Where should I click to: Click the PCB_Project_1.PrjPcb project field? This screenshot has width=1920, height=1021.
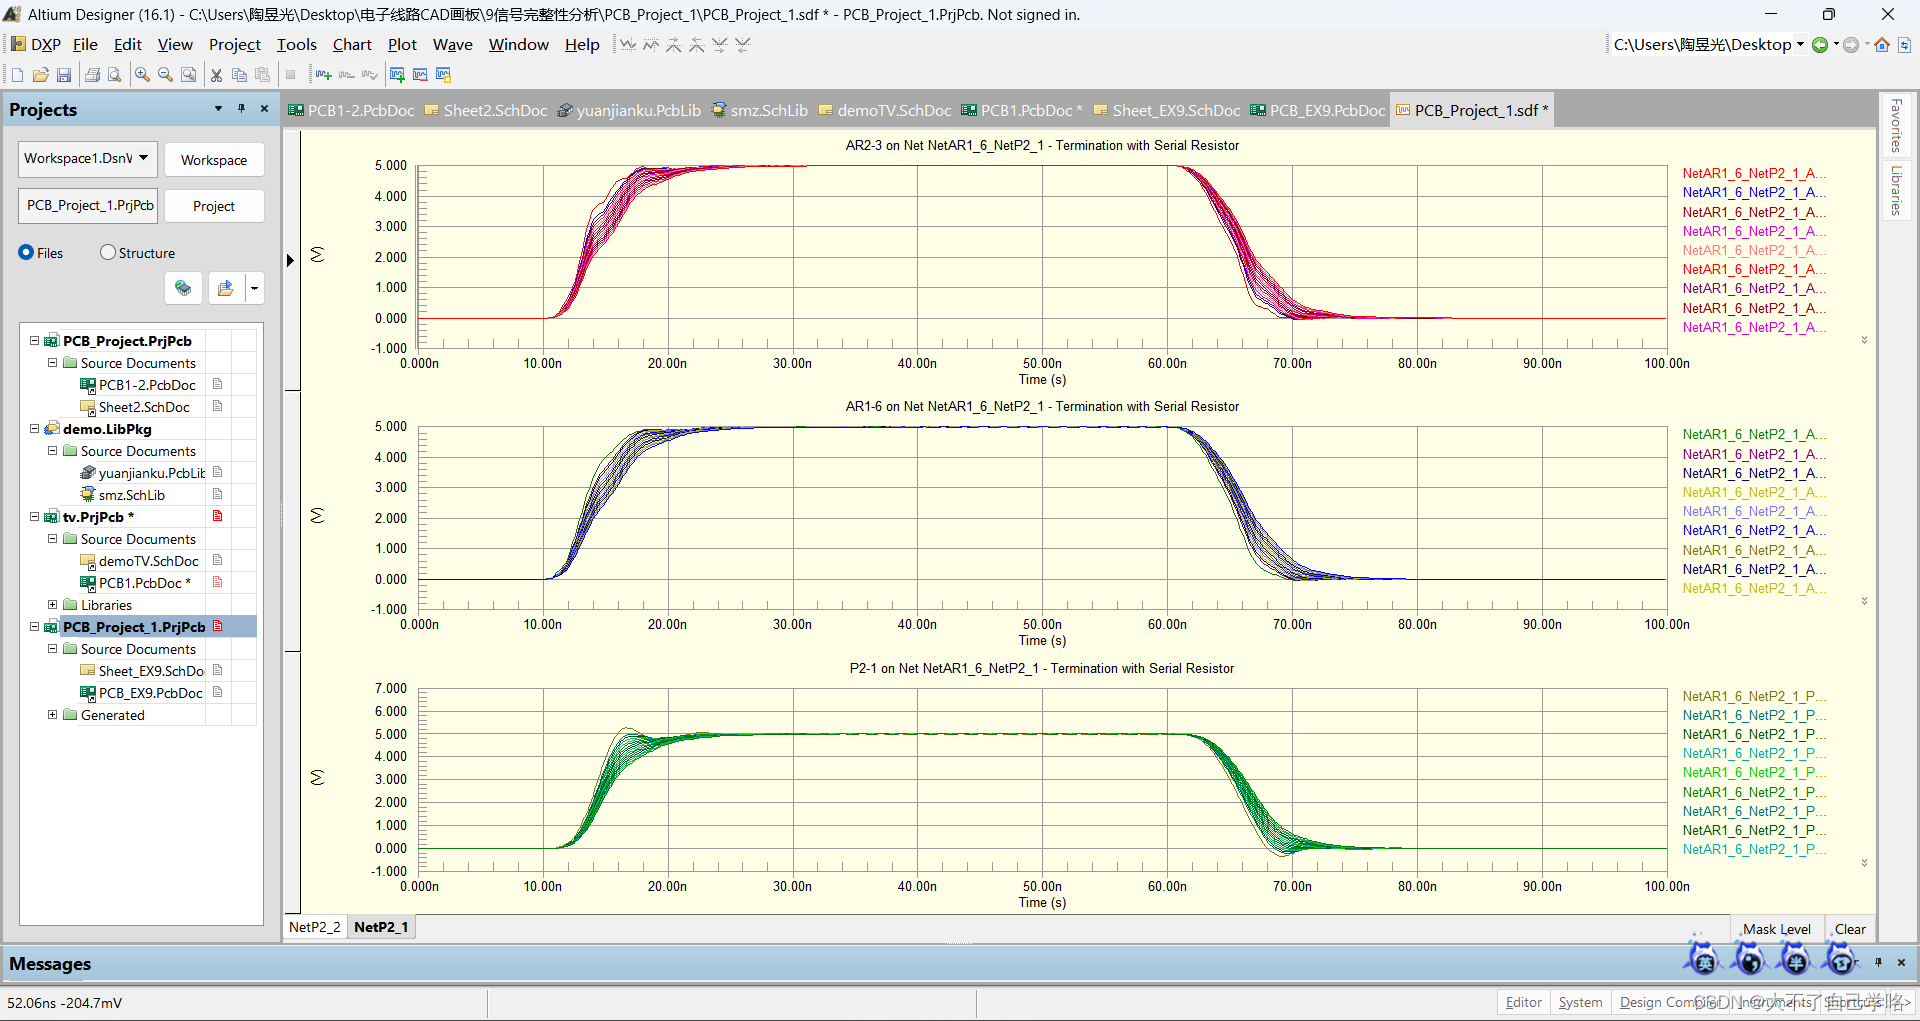click(89, 205)
